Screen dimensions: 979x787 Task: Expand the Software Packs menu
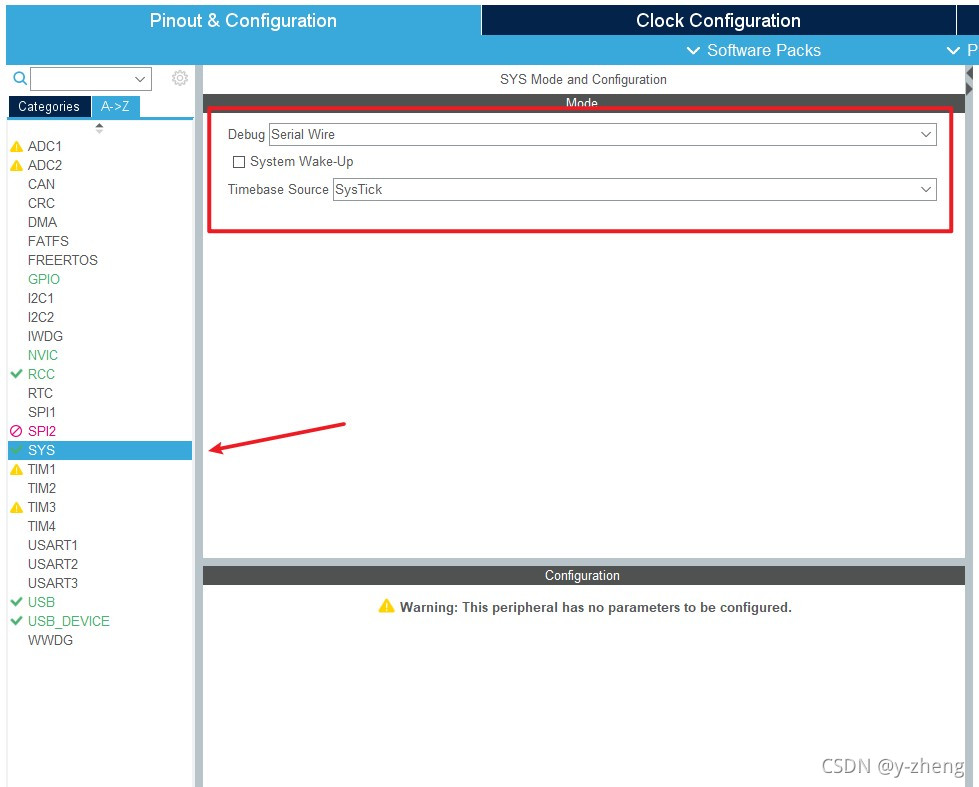point(754,51)
